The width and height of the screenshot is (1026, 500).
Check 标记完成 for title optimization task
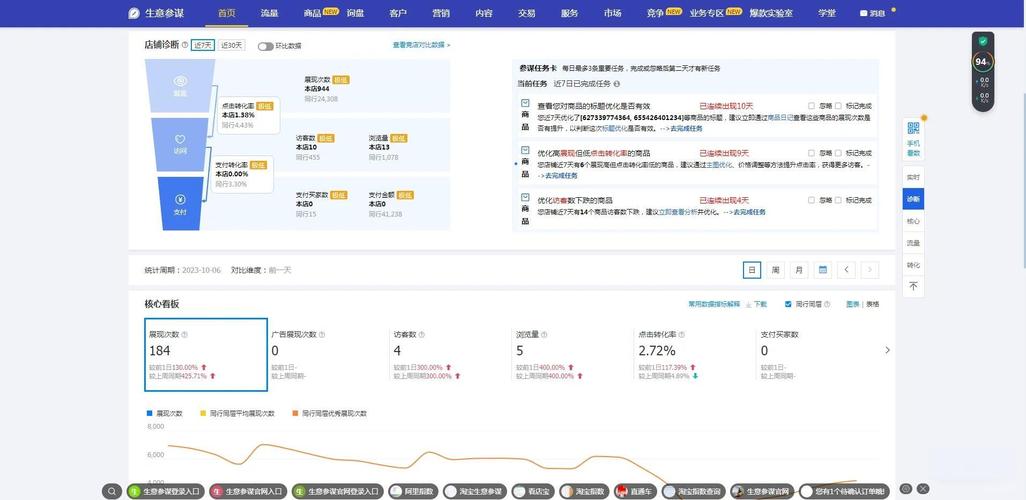coord(838,105)
